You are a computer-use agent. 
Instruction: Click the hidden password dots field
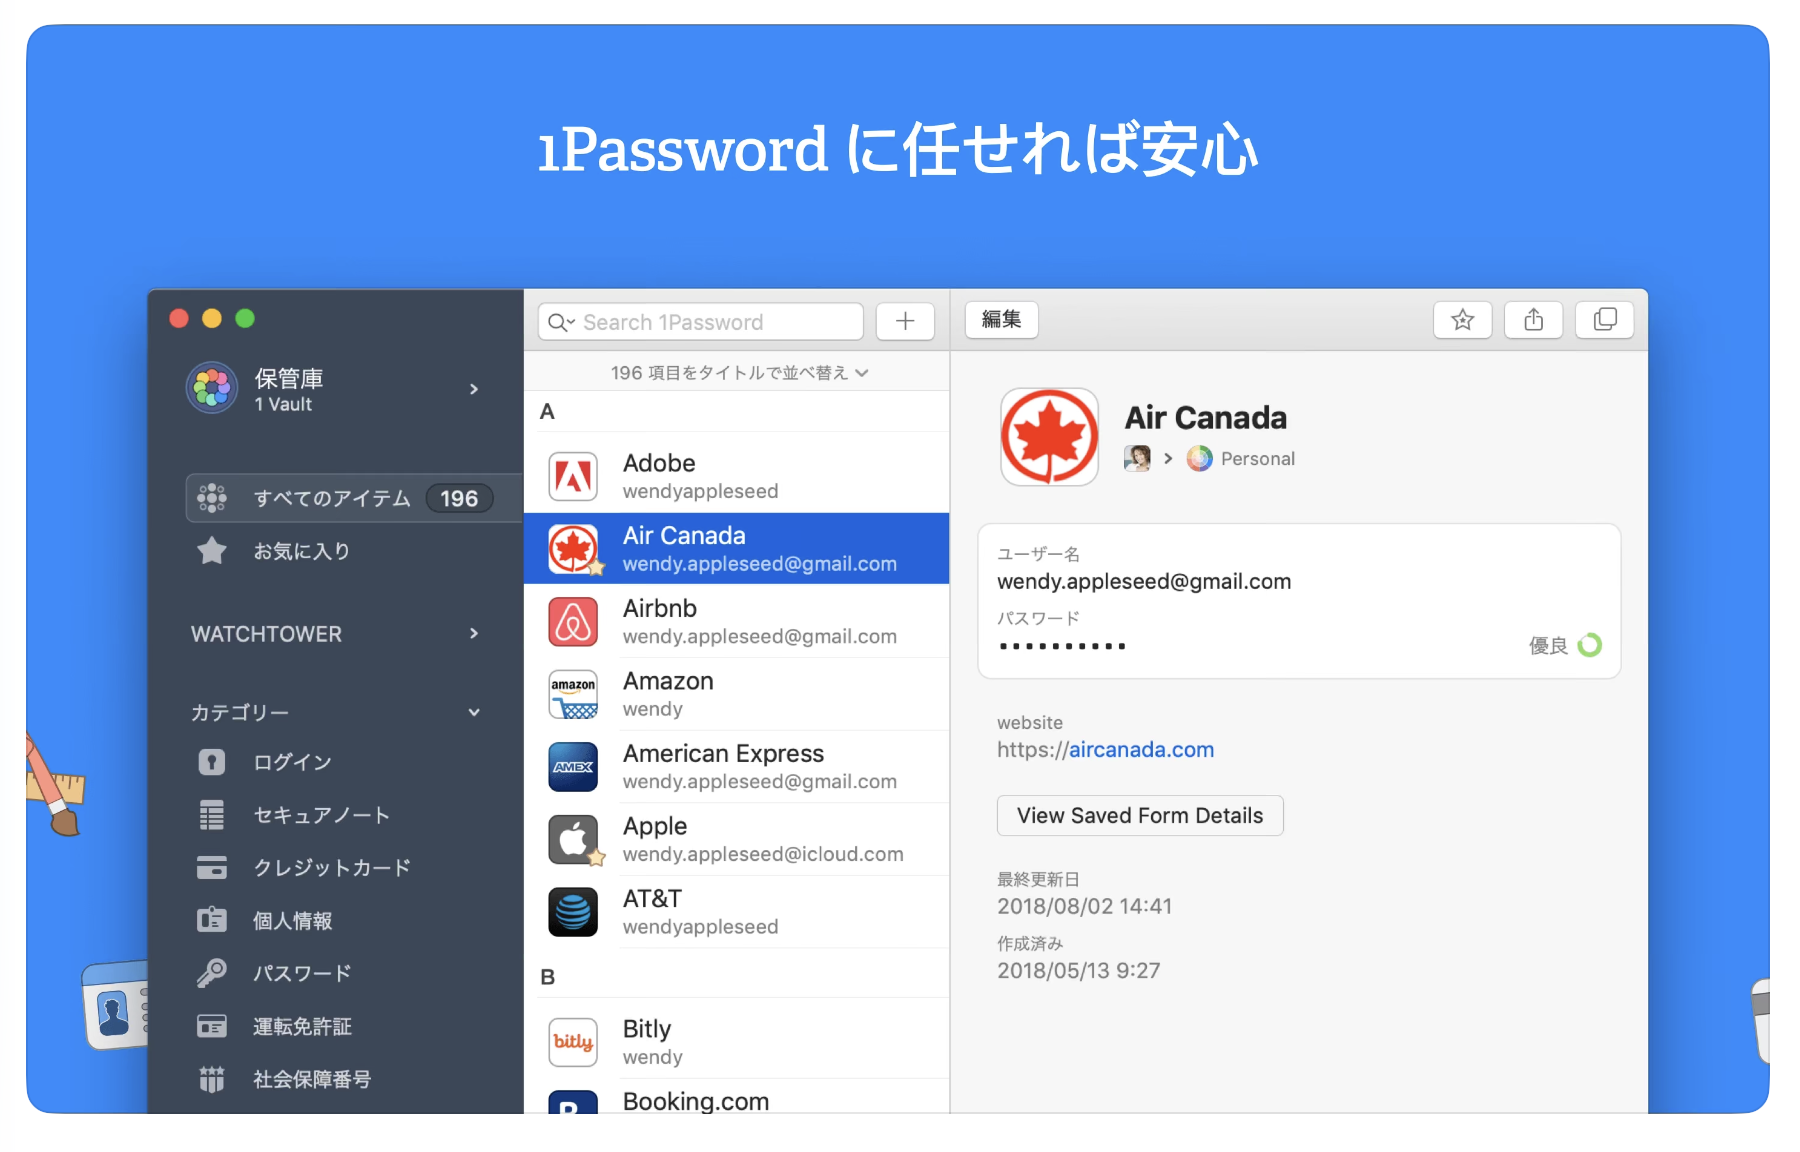click(x=1062, y=646)
